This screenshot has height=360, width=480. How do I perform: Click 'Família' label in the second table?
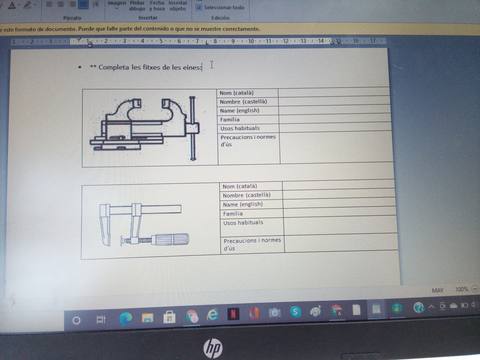coord(233,213)
